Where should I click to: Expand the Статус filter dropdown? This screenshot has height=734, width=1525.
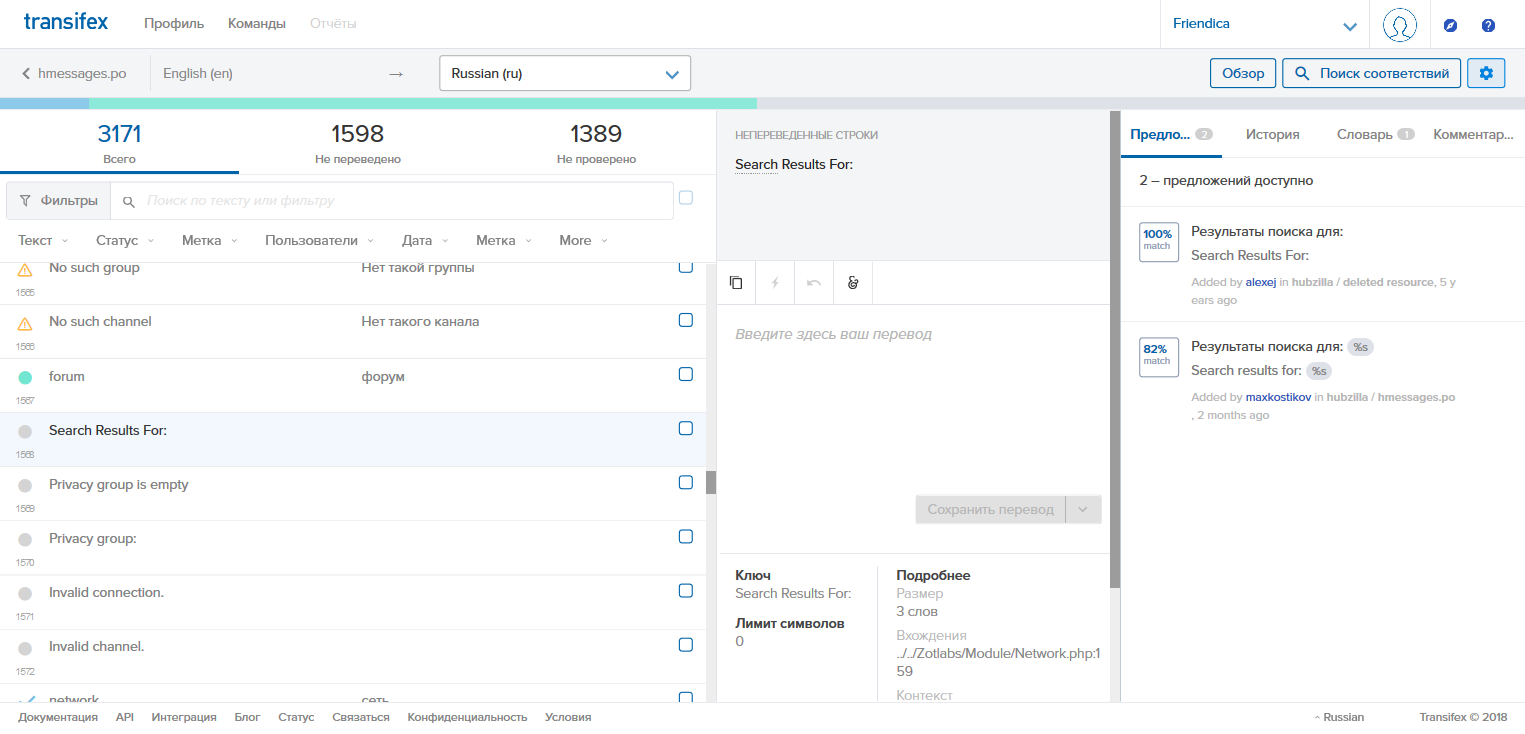pyautogui.click(x=125, y=241)
